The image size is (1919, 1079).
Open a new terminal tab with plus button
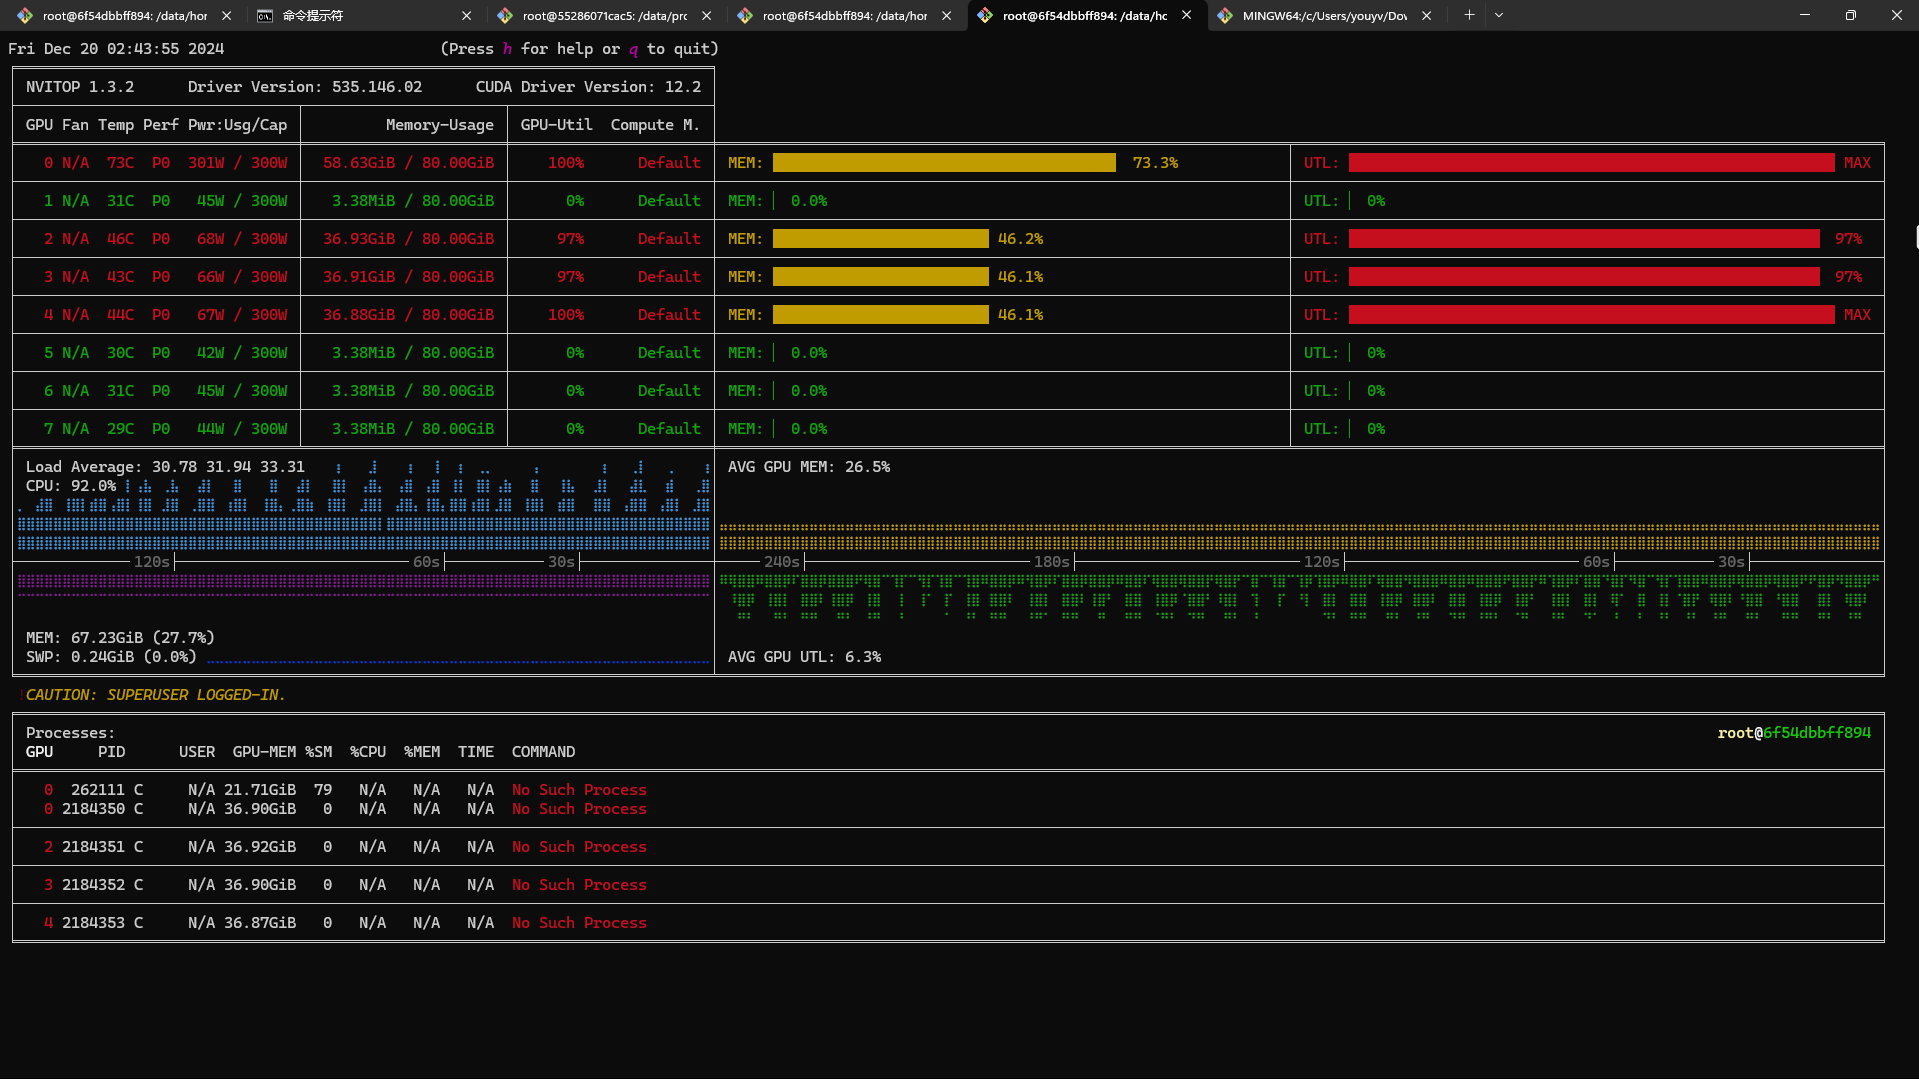pyautogui.click(x=1469, y=15)
